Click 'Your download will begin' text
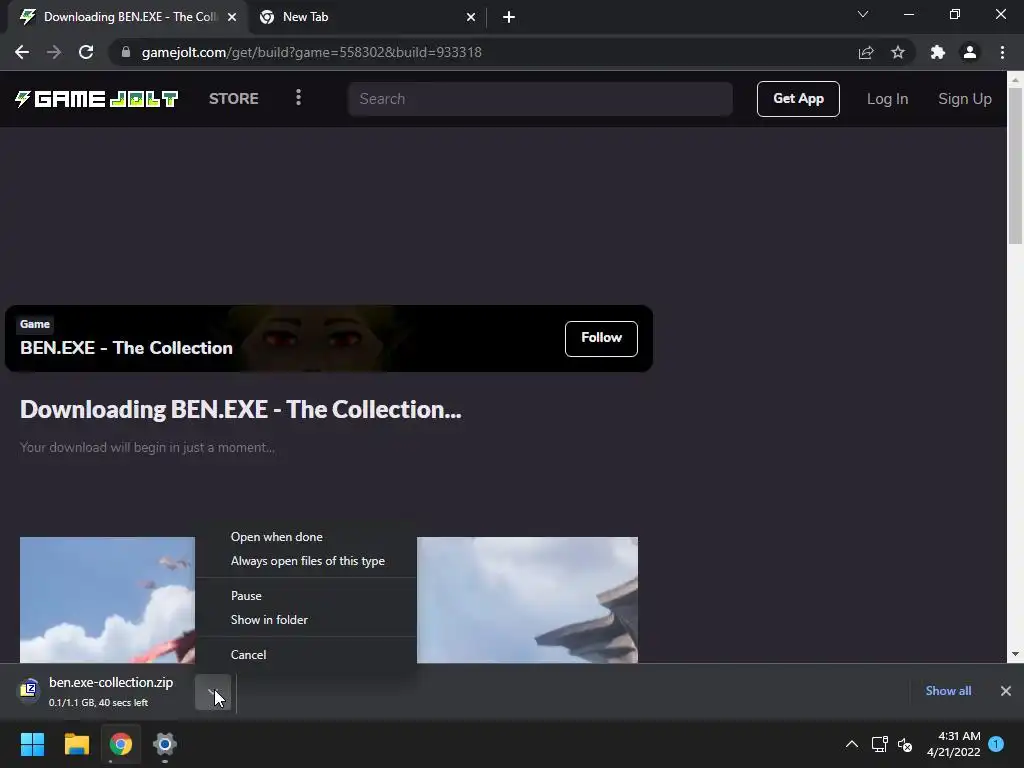Viewport: 1024px width, 768px height. point(147,447)
